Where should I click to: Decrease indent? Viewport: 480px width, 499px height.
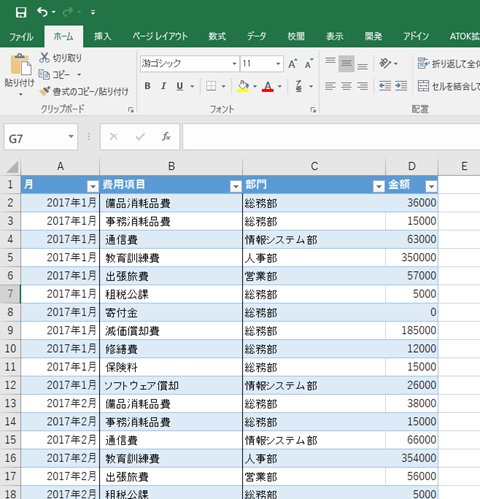(385, 86)
